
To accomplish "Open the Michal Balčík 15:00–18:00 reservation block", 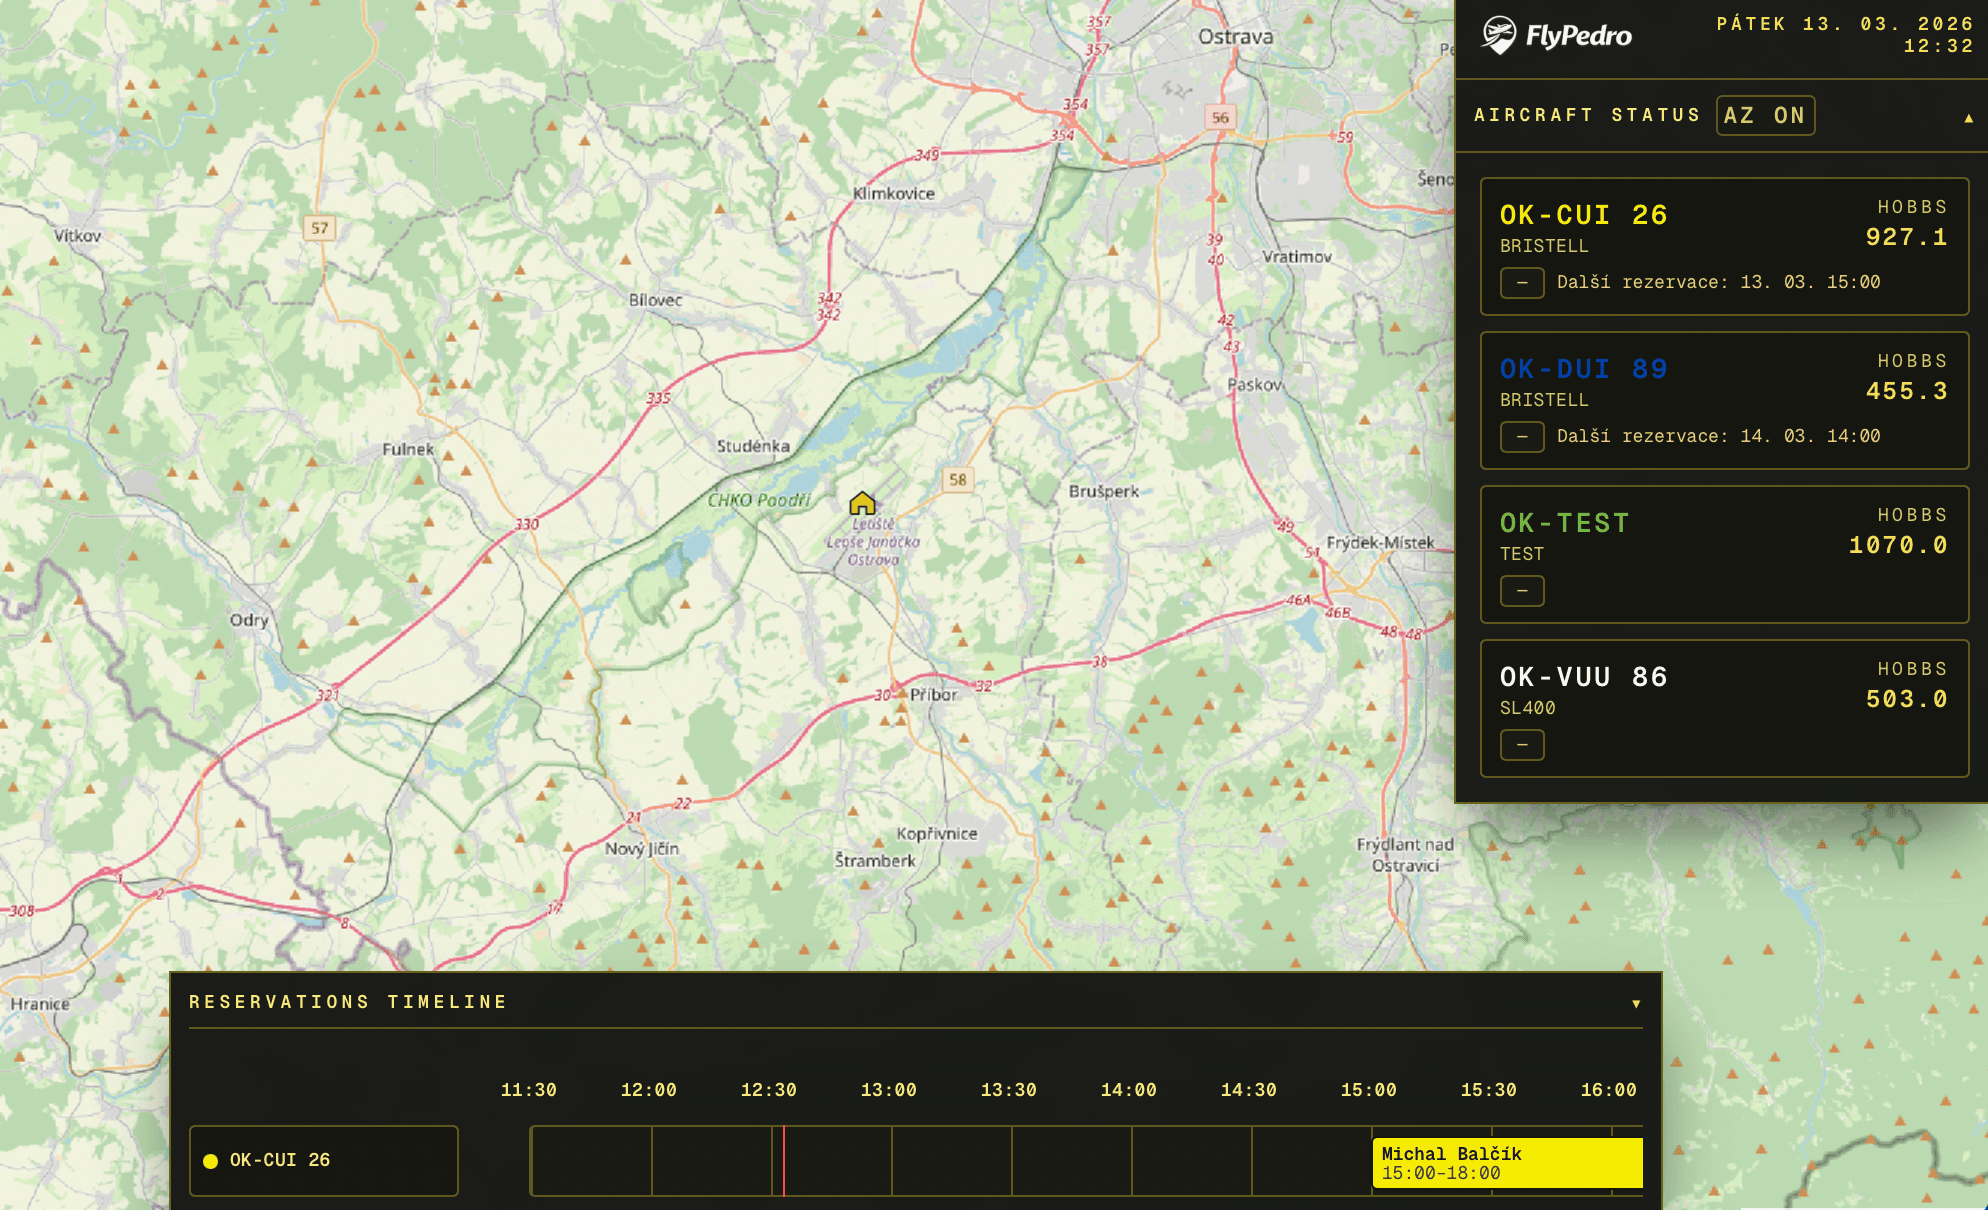I will 1508,1161.
